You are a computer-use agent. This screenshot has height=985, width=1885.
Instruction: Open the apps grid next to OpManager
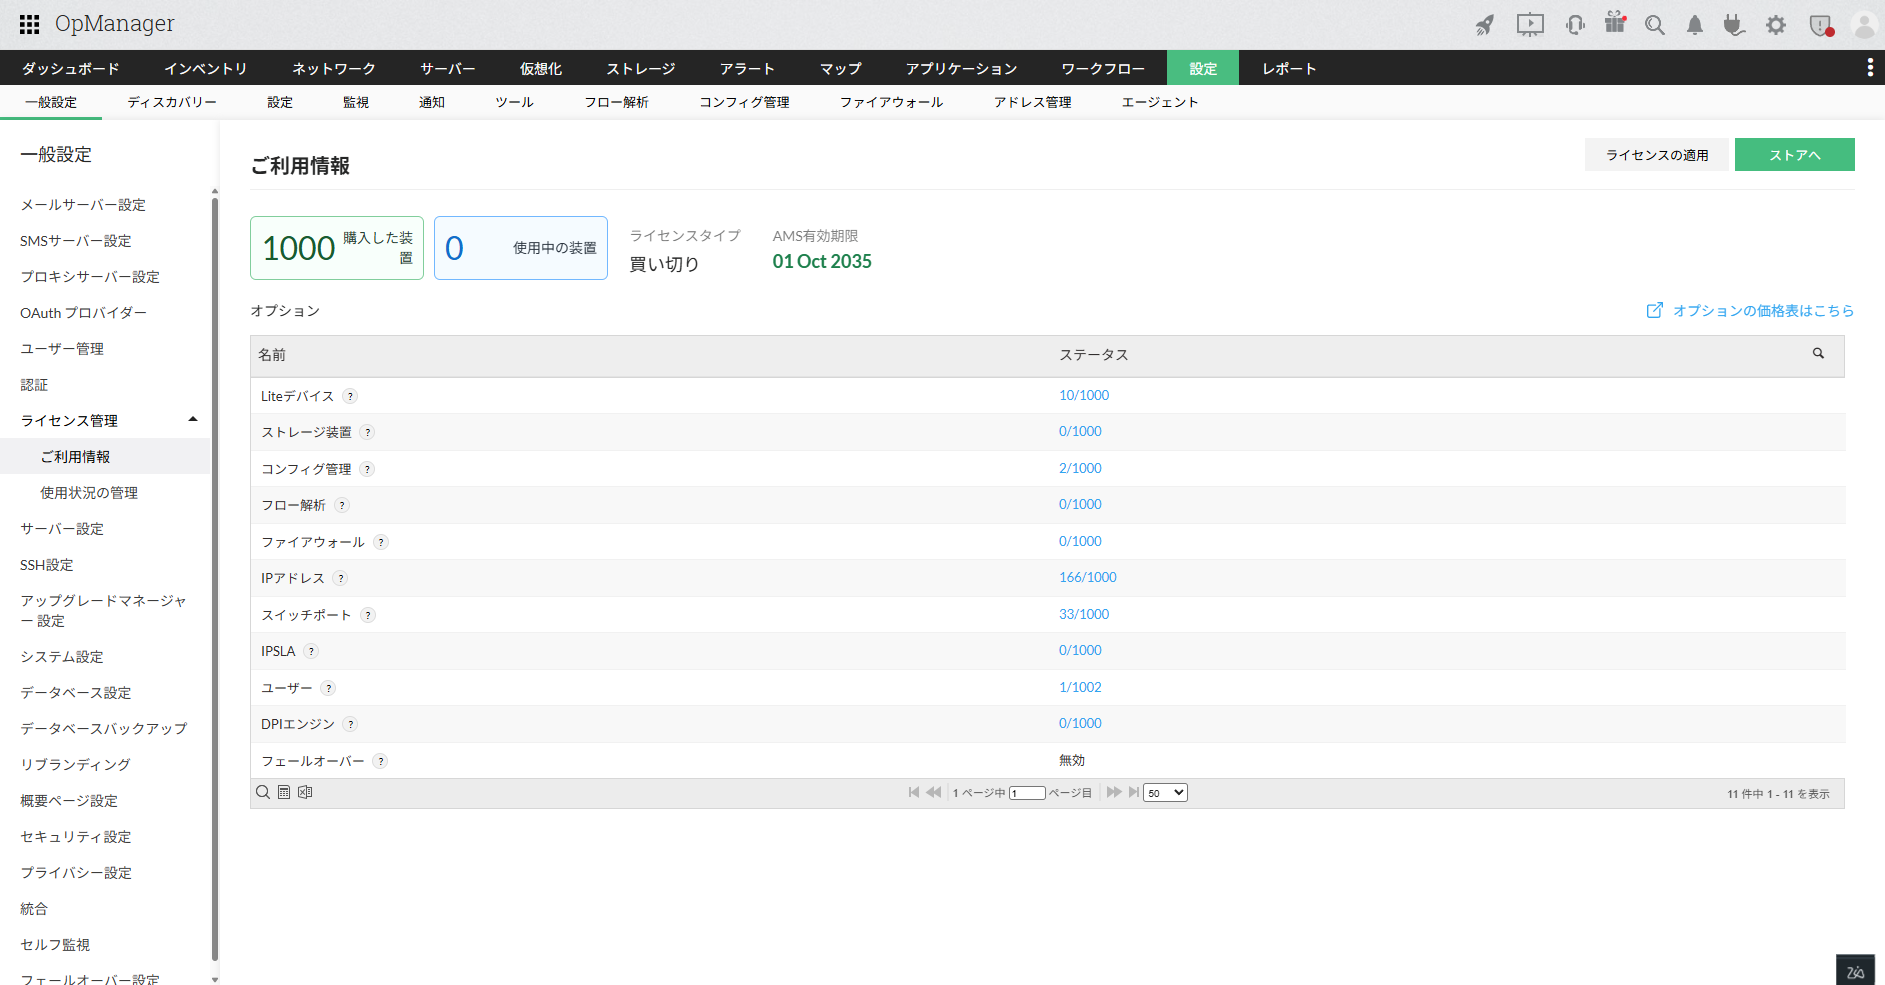tap(29, 24)
